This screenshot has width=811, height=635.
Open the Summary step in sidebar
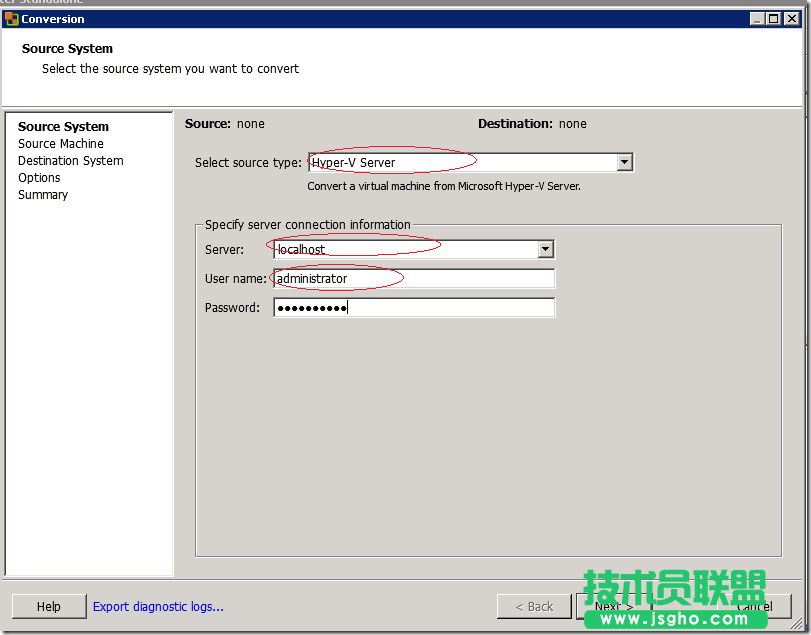42,194
